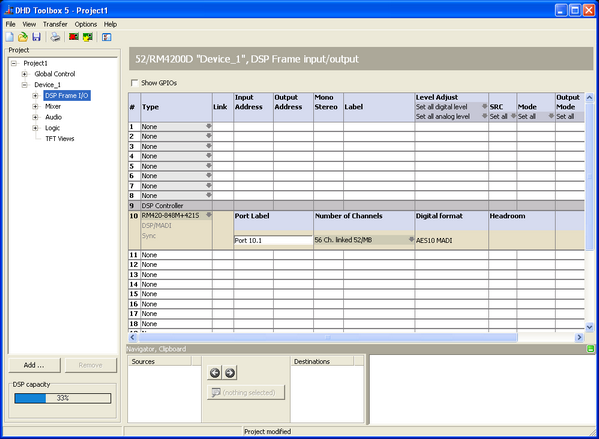The height and width of the screenshot is (439, 599).
Task: Open the Number of Channels dropdown
Action: click(x=411, y=240)
